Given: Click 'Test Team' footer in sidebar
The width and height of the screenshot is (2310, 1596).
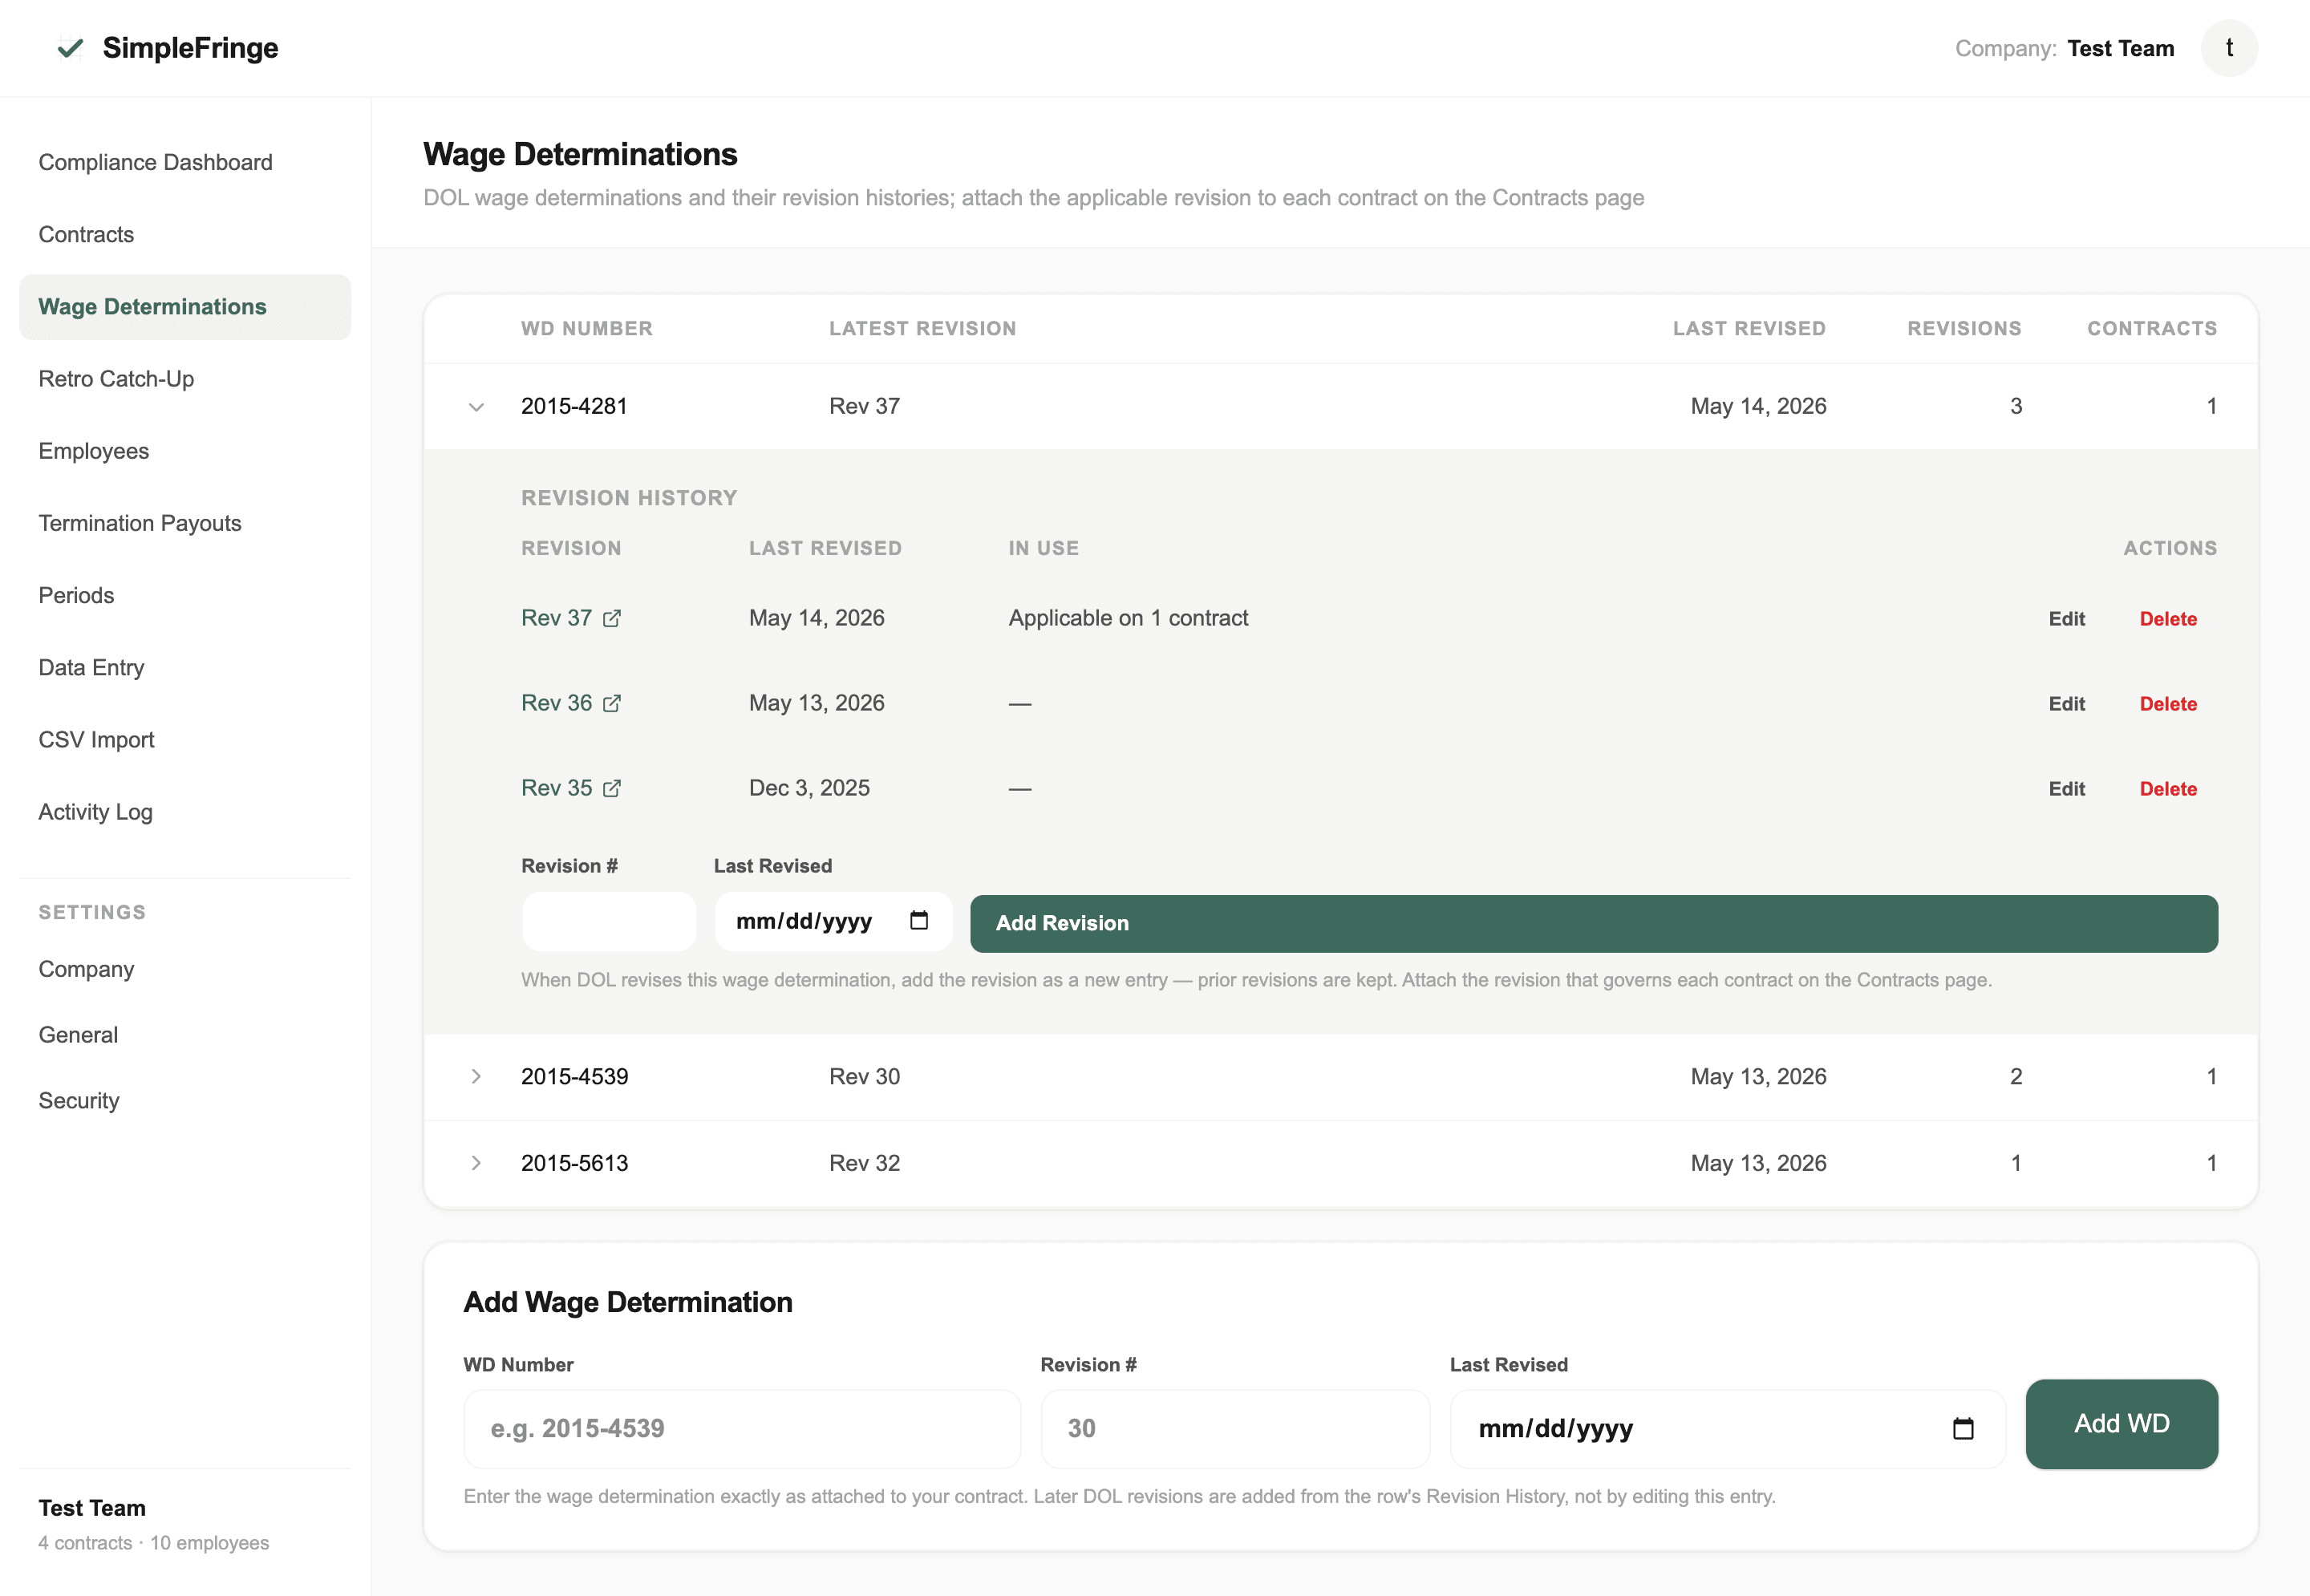Looking at the screenshot, I should 92,1508.
